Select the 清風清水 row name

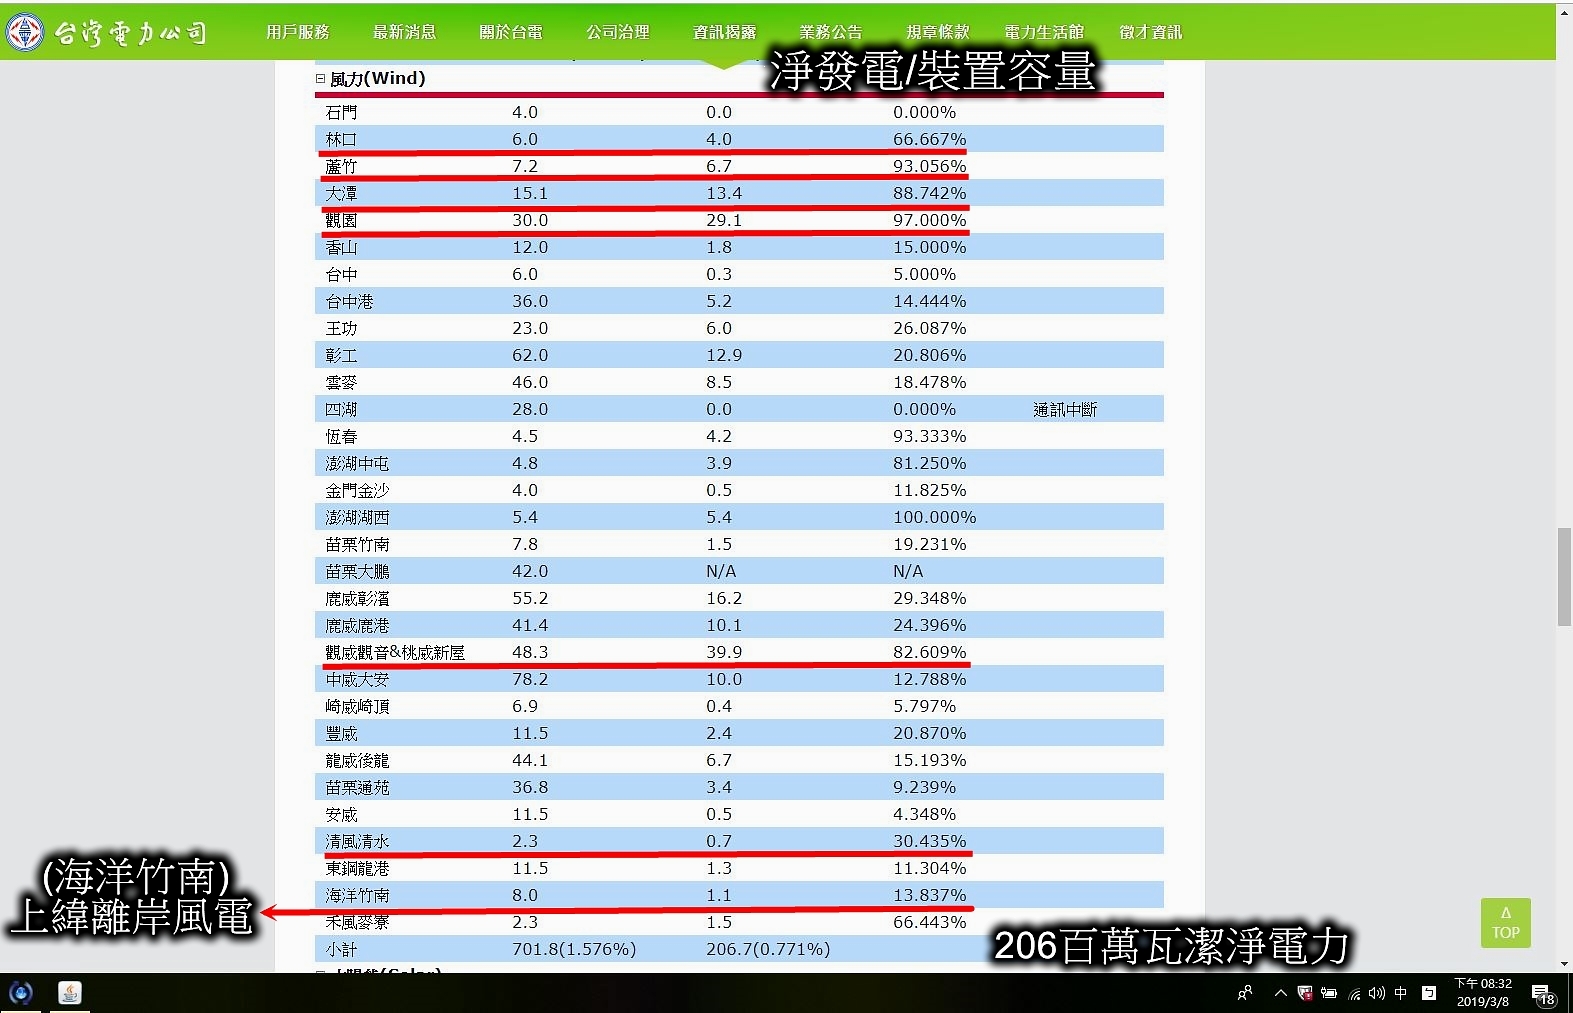point(357,841)
